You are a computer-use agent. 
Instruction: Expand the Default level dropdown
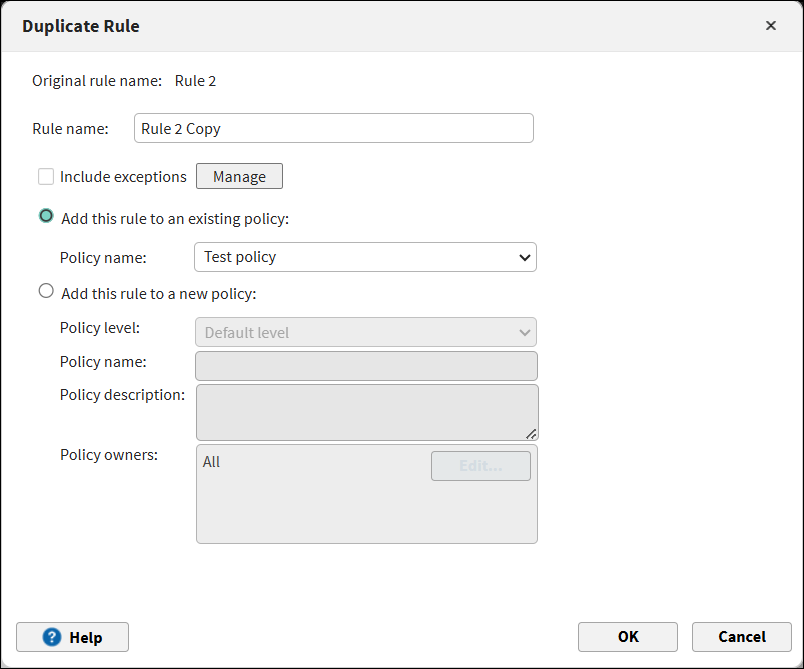click(x=364, y=332)
